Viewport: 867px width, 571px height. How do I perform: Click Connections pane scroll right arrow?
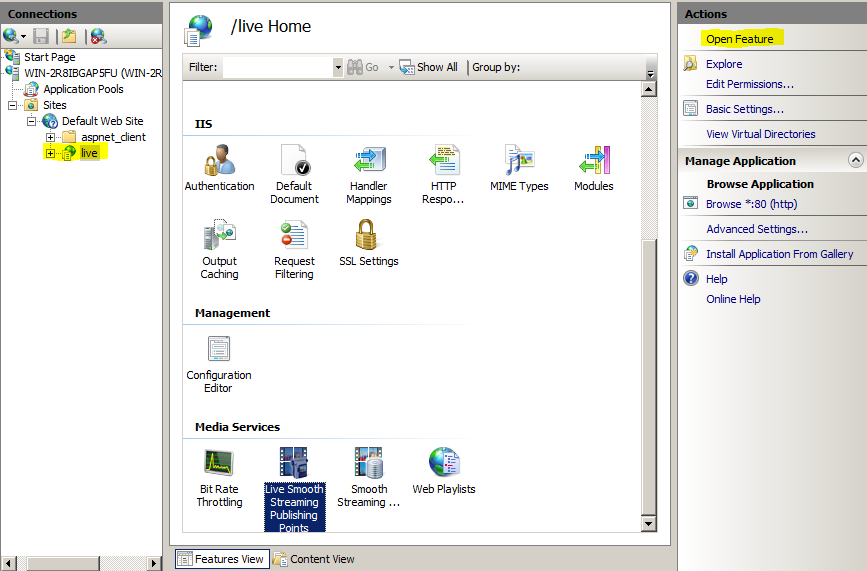[154, 563]
